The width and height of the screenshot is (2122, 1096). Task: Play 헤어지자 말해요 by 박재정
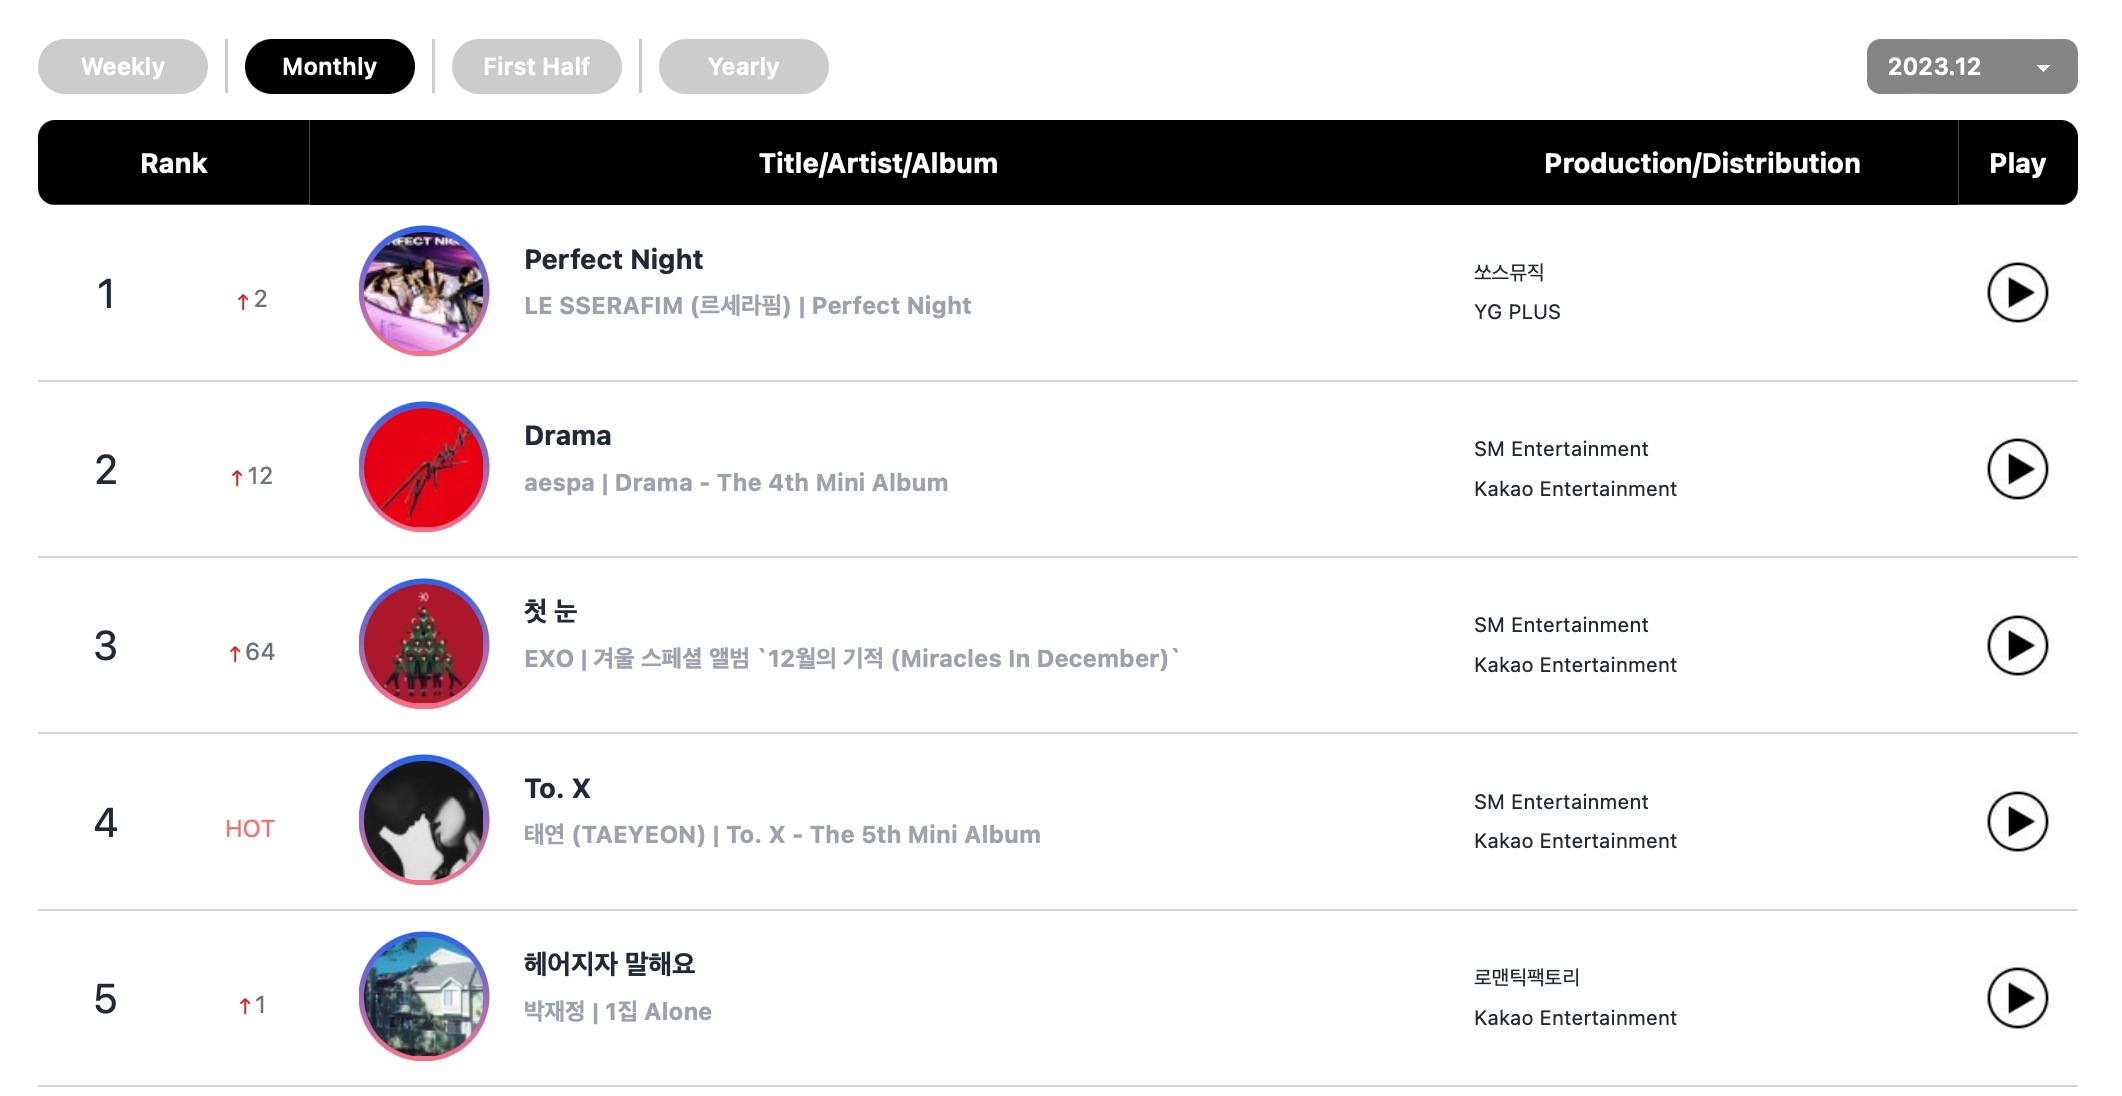2016,998
